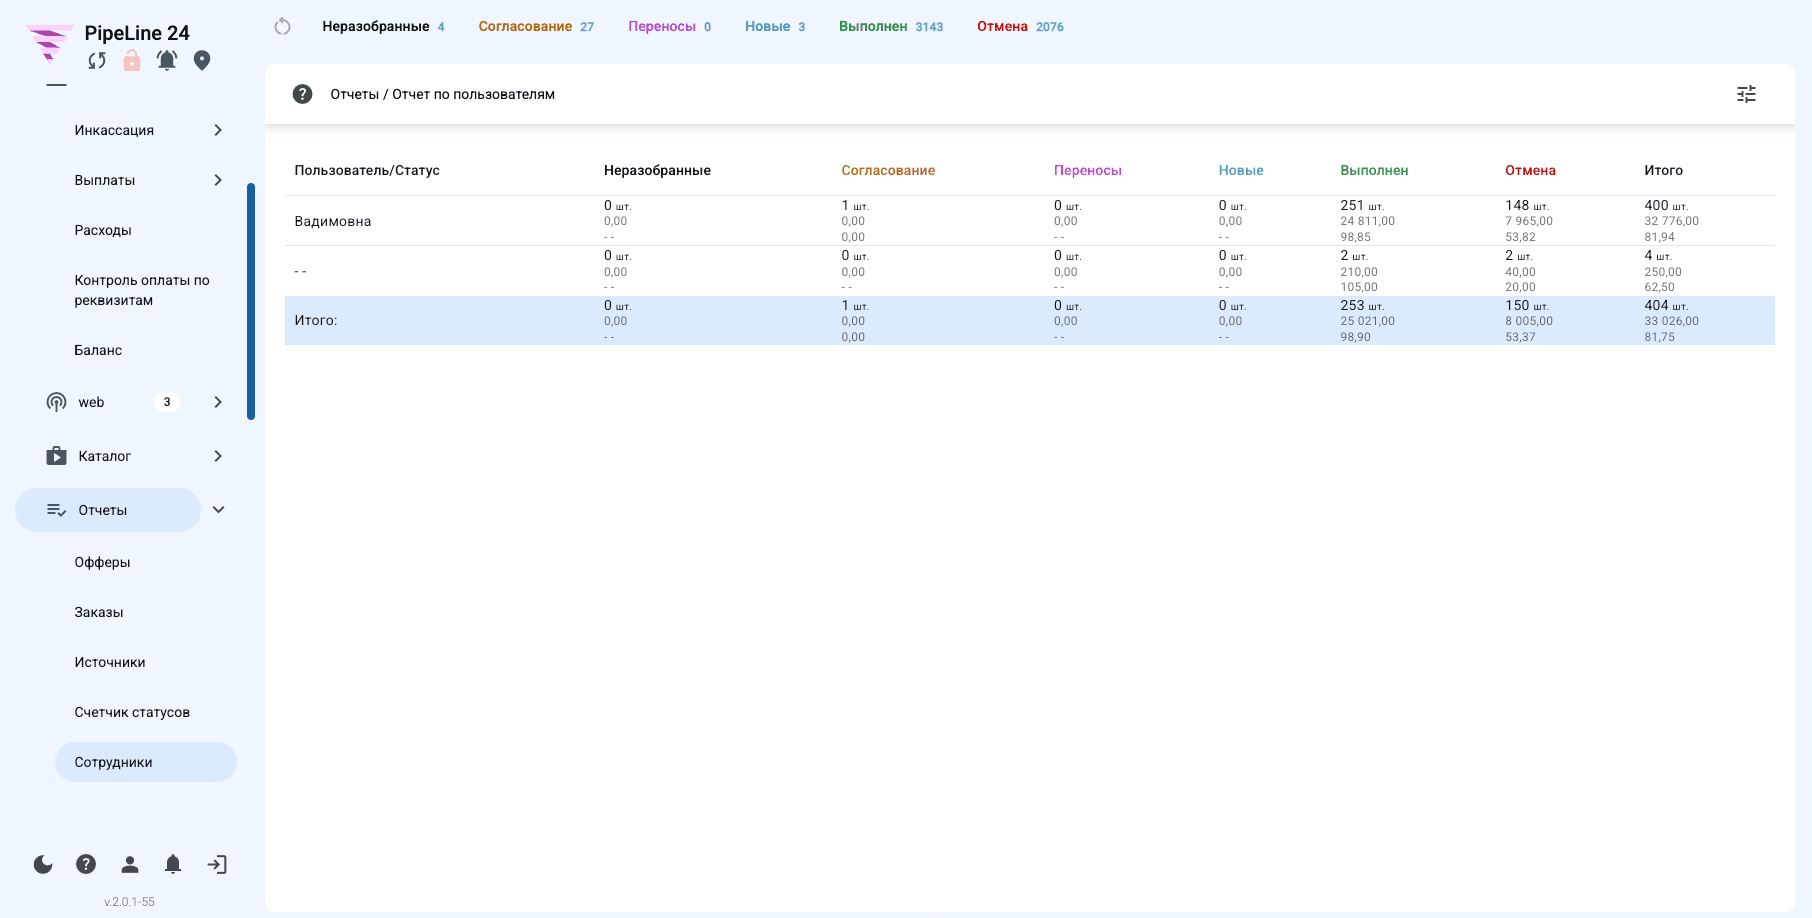
Task: Click the Отчеты checklist icon
Action: click(x=57, y=510)
